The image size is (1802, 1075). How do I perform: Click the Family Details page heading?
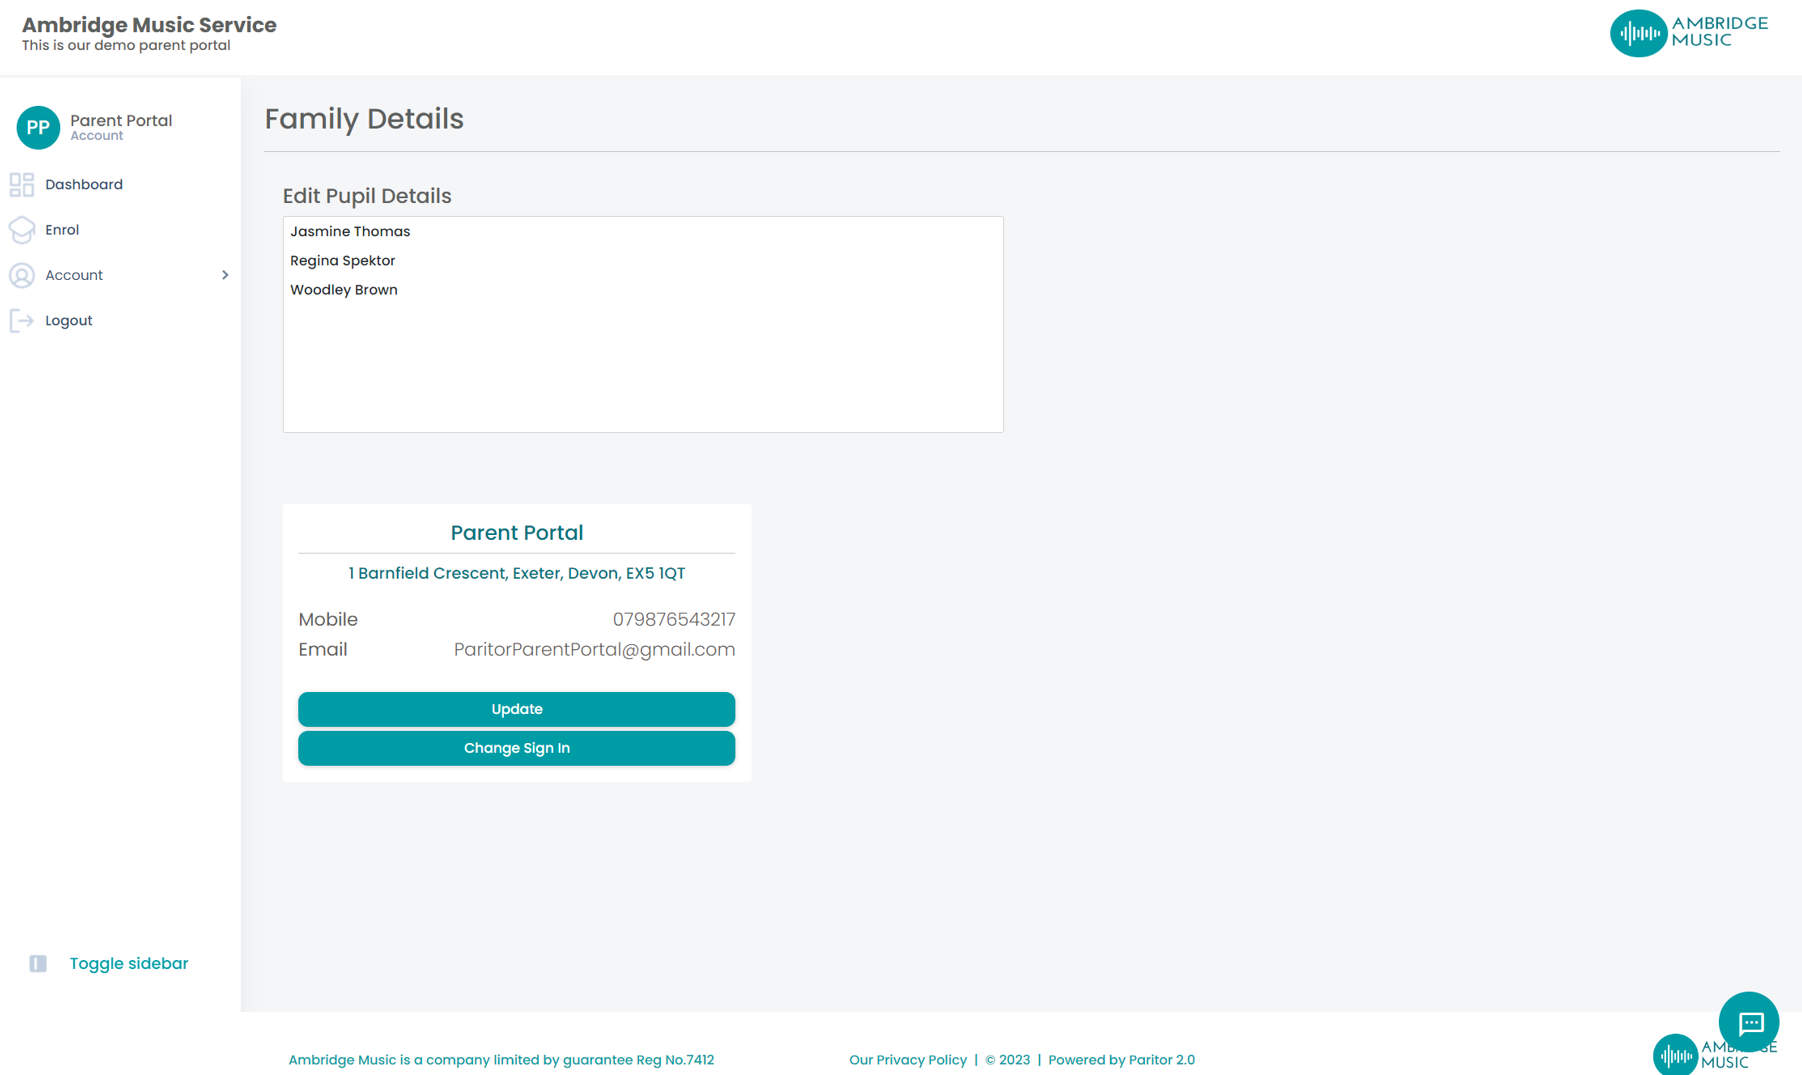coord(364,119)
